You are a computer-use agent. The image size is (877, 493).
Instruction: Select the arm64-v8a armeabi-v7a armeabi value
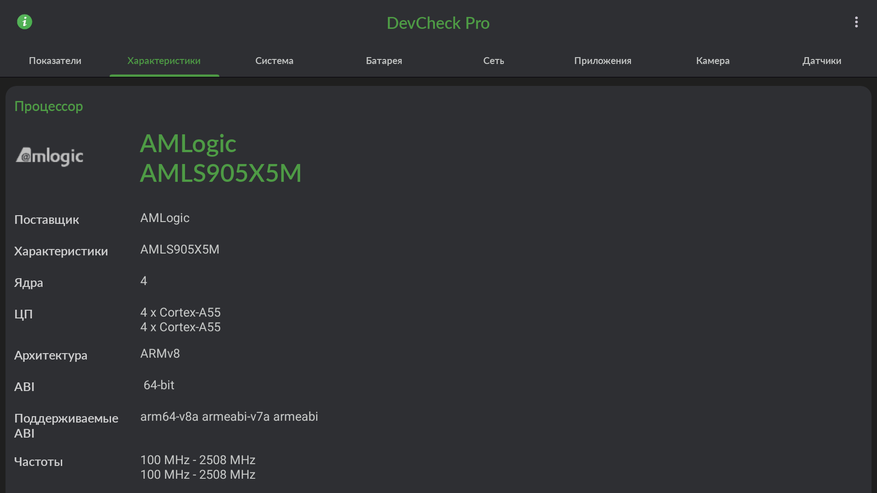(229, 416)
